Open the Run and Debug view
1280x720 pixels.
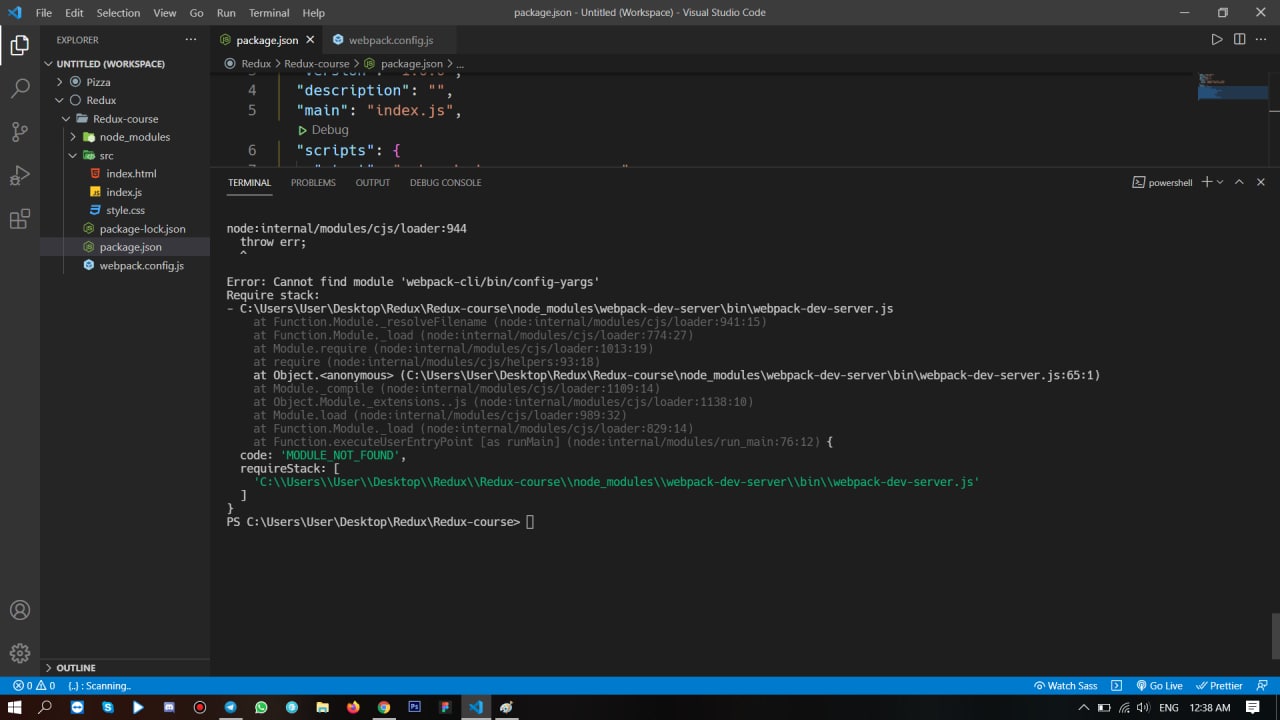pos(19,176)
